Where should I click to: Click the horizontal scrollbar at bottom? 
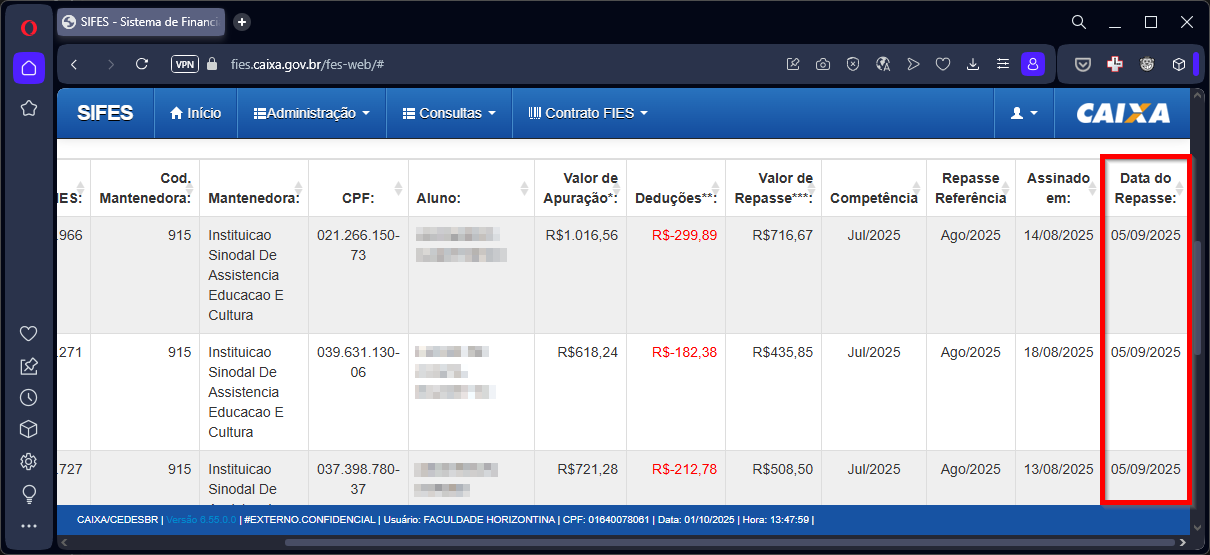620,542
